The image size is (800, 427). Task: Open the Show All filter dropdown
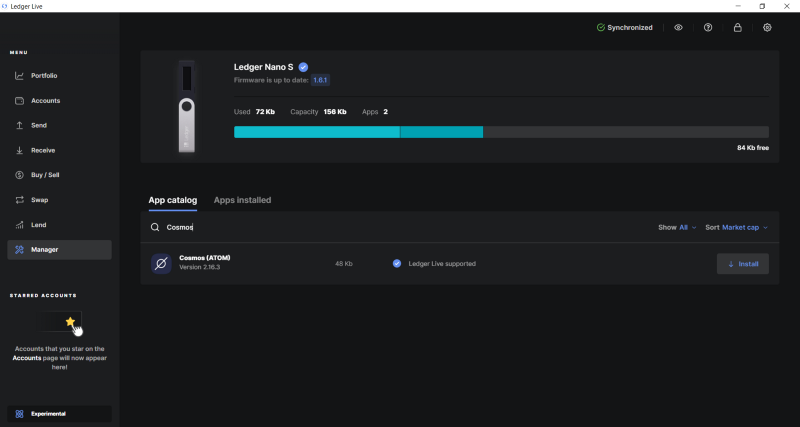pos(677,228)
